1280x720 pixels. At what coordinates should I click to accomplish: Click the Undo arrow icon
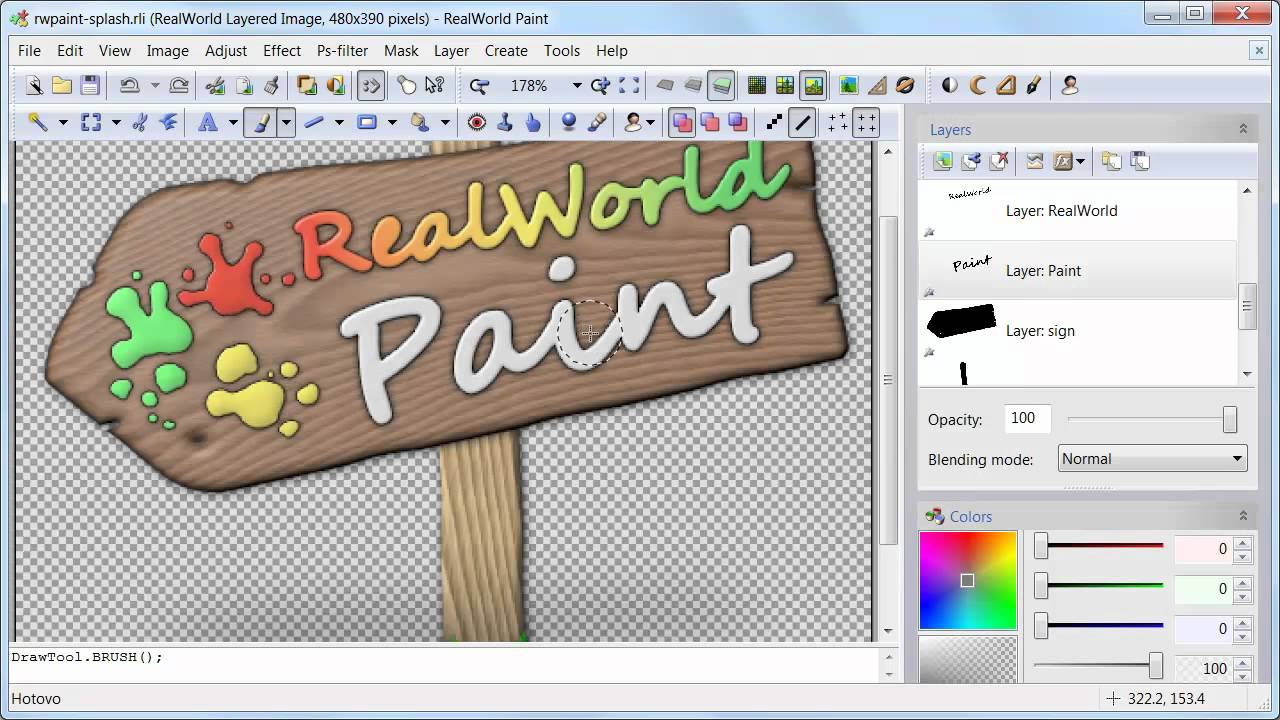(x=129, y=85)
